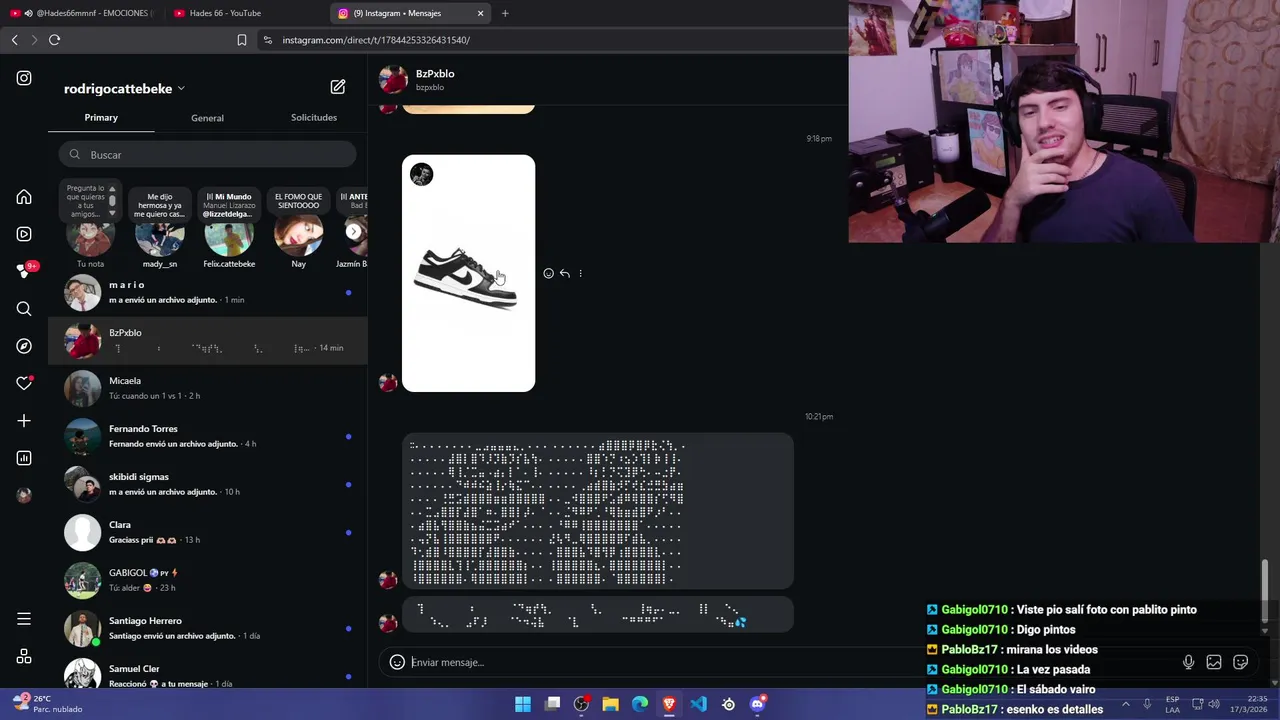Open Solicitudes requests tab
Image resolution: width=1280 pixels, height=720 pixels.
point(314,118)
